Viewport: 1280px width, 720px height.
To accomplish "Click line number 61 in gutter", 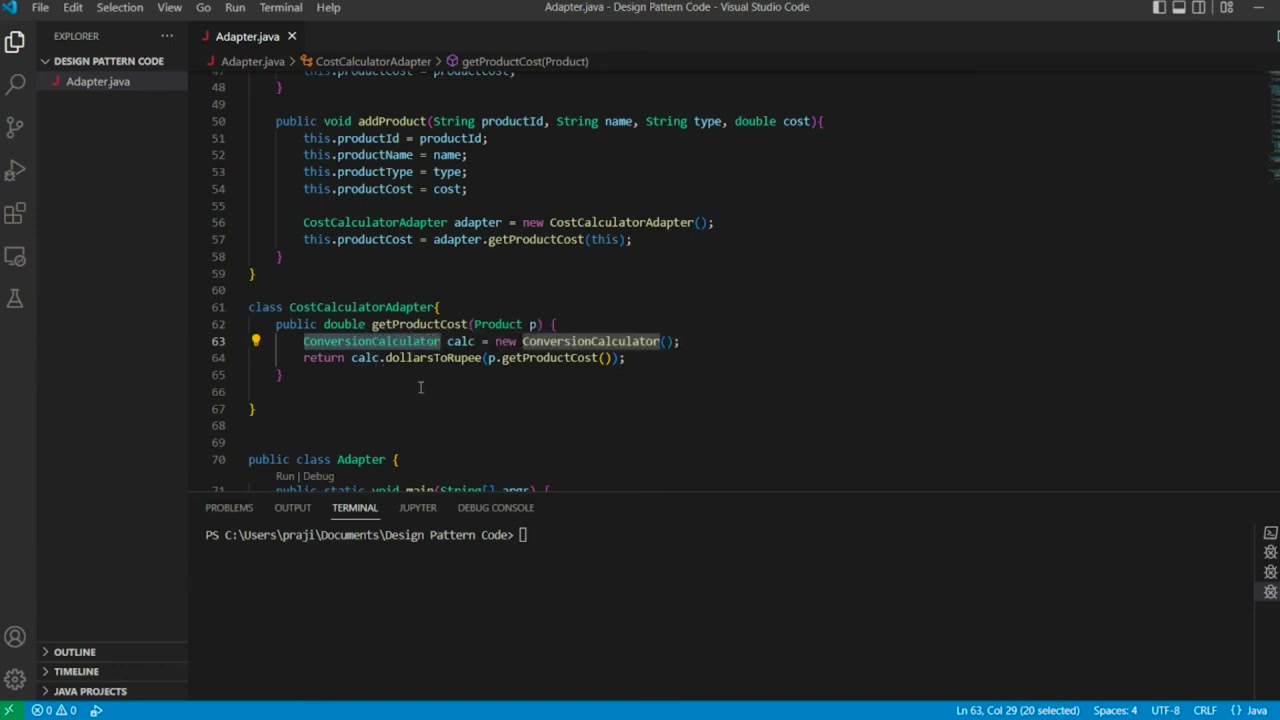I will tap(218, 307).
